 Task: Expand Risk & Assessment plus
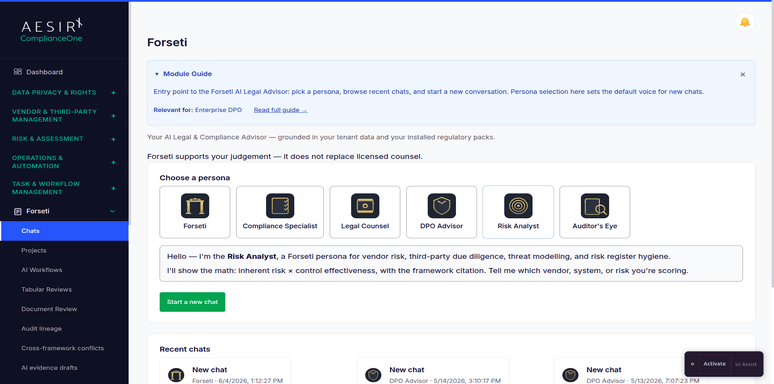114,139
